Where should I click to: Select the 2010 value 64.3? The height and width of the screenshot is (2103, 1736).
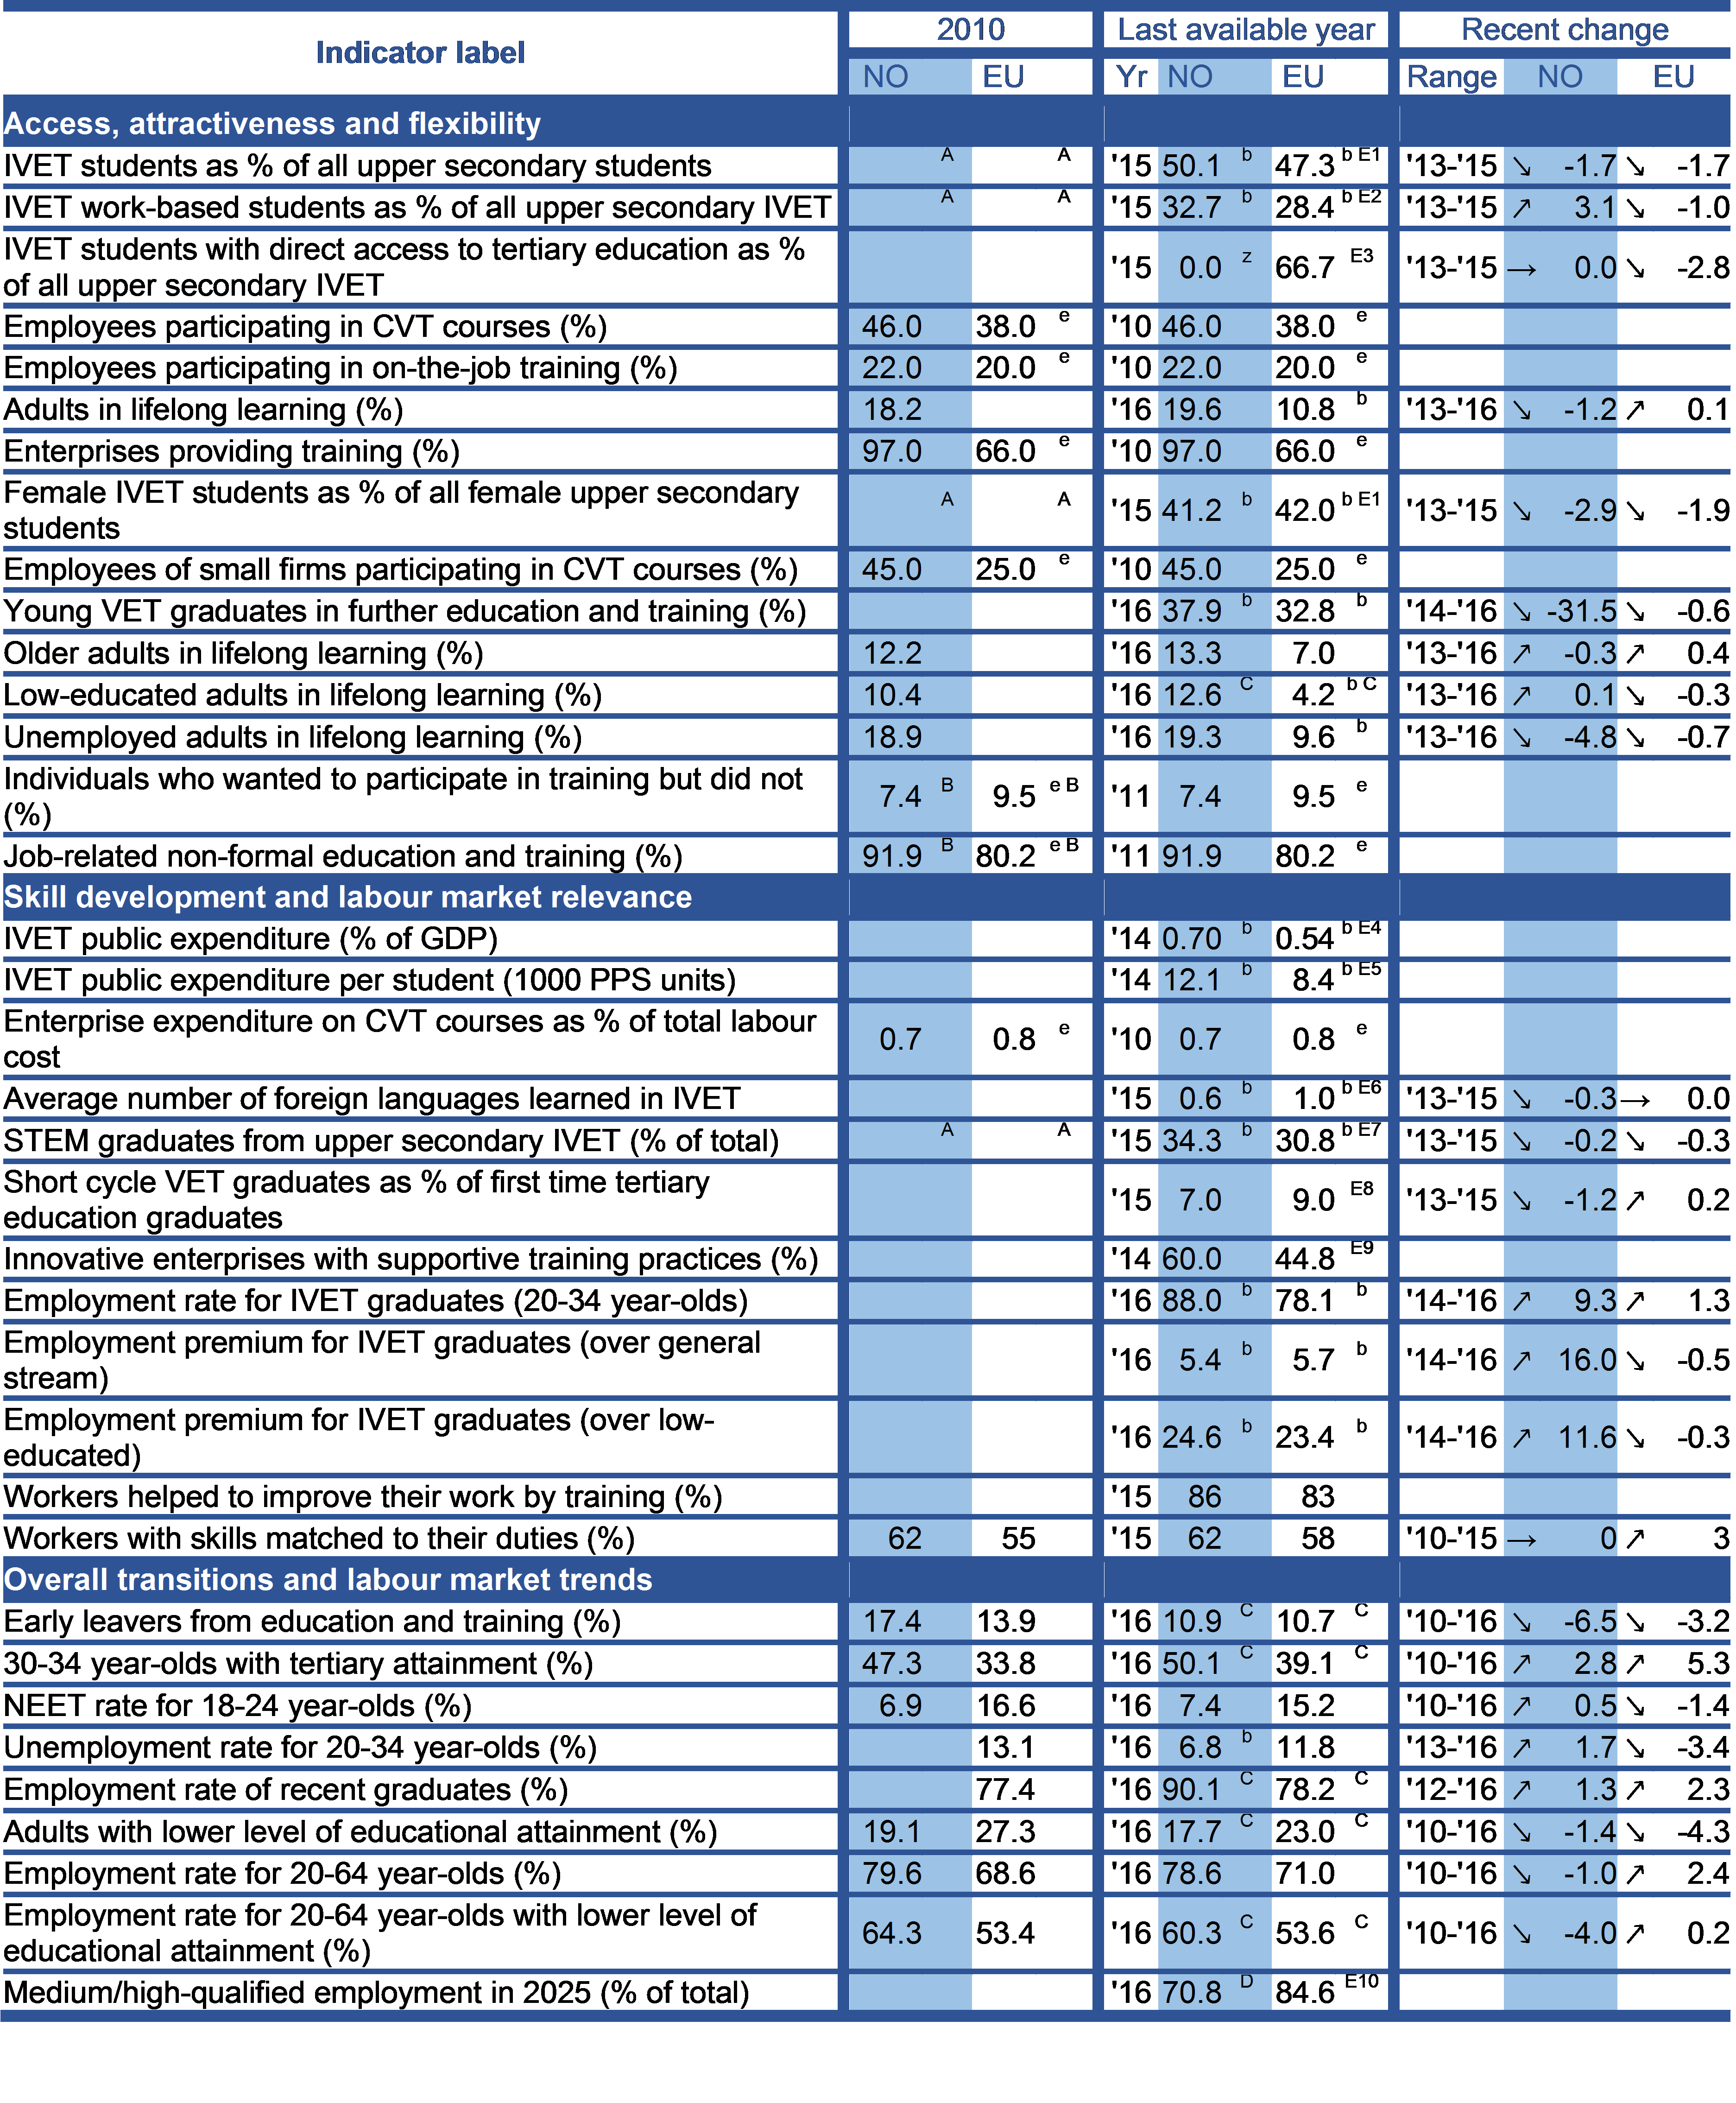pyautogui.click(x=892, y=1933)
